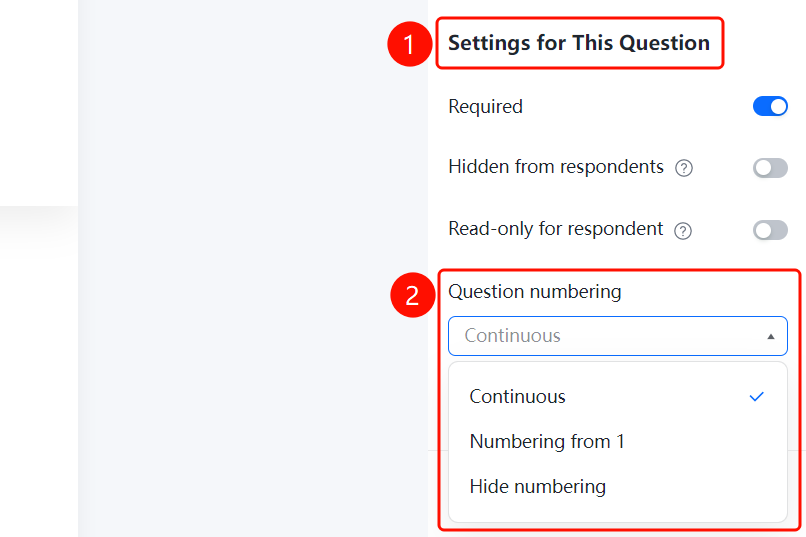Click the Question numbering label
Viewport: 806px width, 537px height.
point(535,292)
